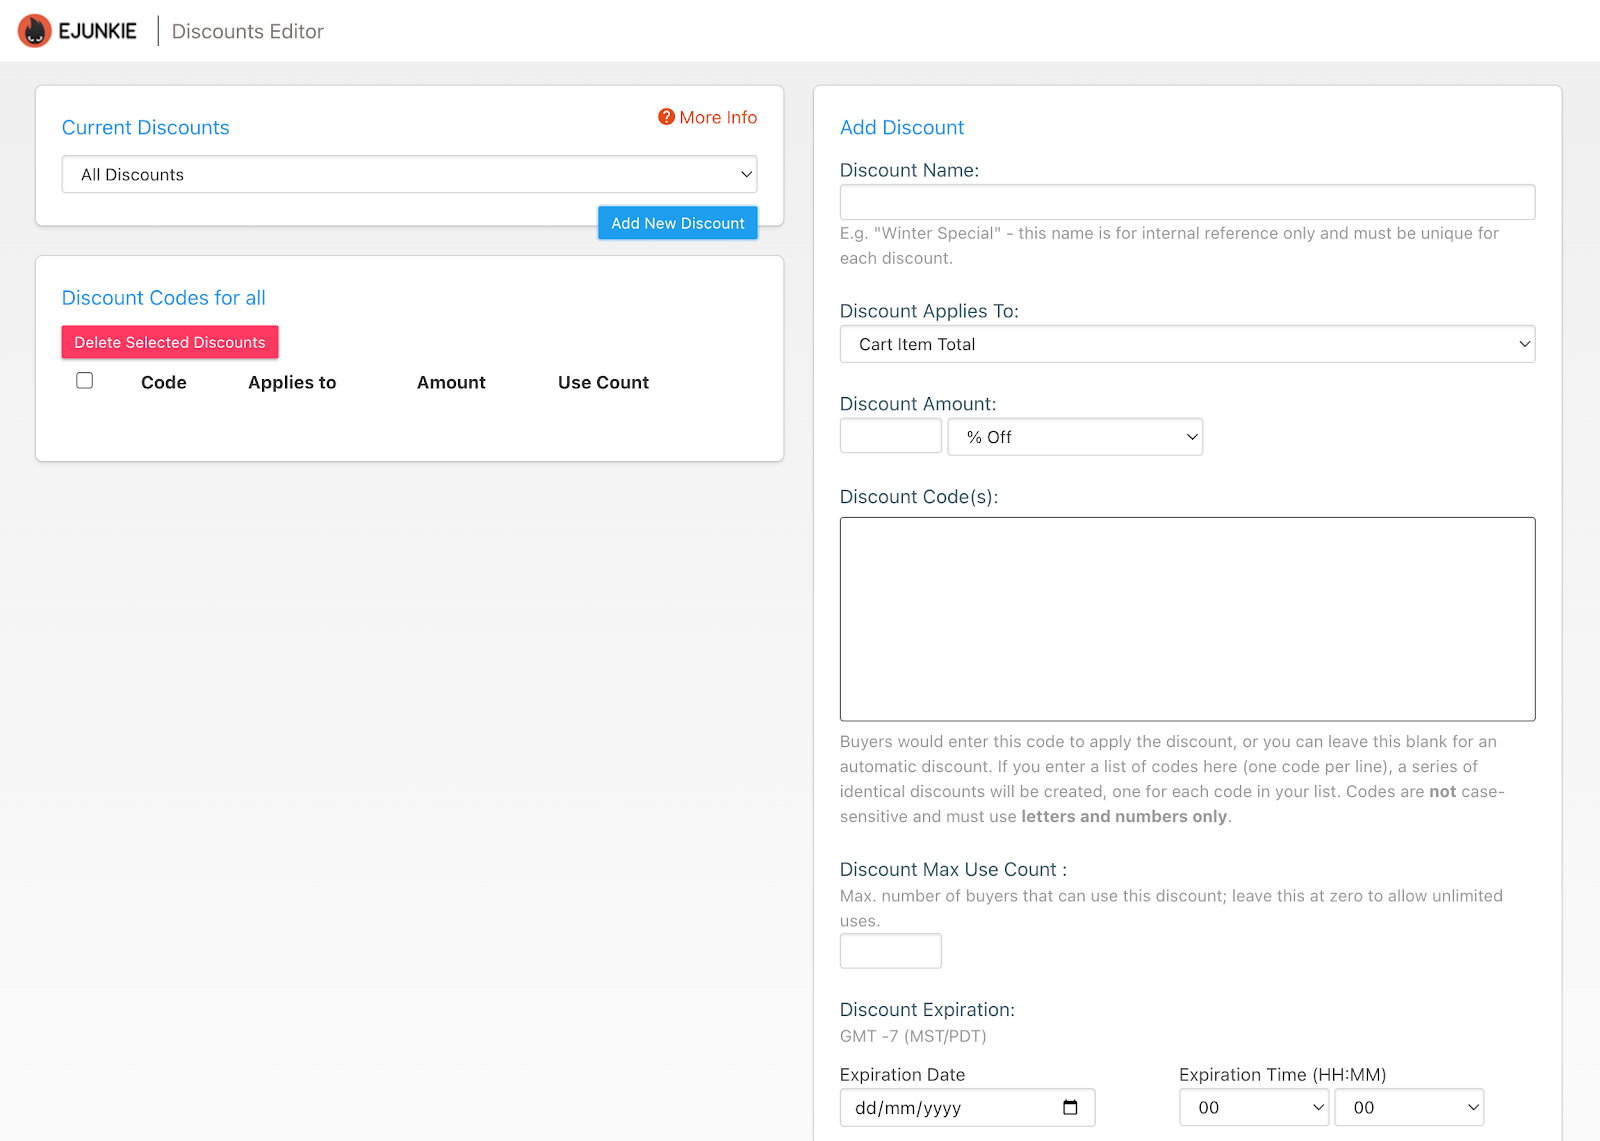The image size is (1600, 1141).
Task: Click the Discount Expiration label
Action: (927, 1010)
